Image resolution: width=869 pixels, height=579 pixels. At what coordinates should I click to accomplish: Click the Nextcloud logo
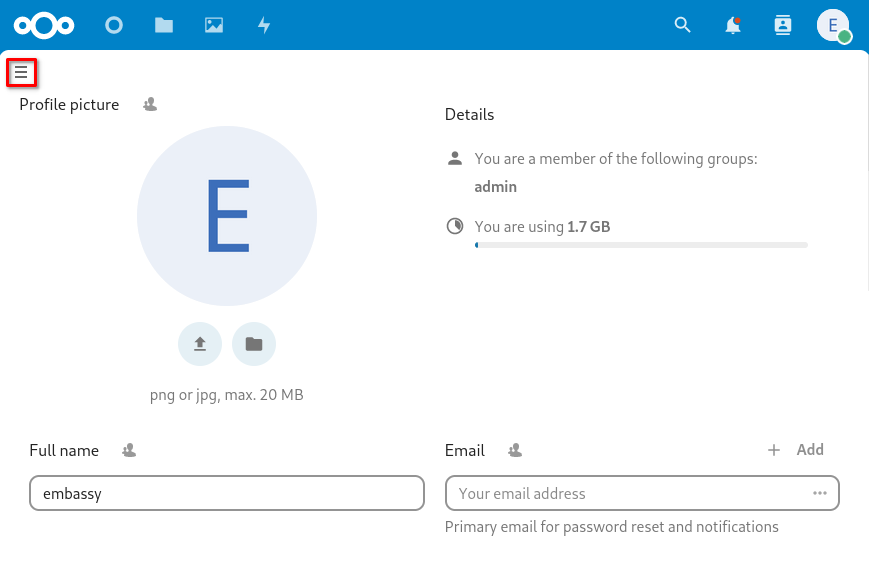pyautogui.click(x=44, y=25)
